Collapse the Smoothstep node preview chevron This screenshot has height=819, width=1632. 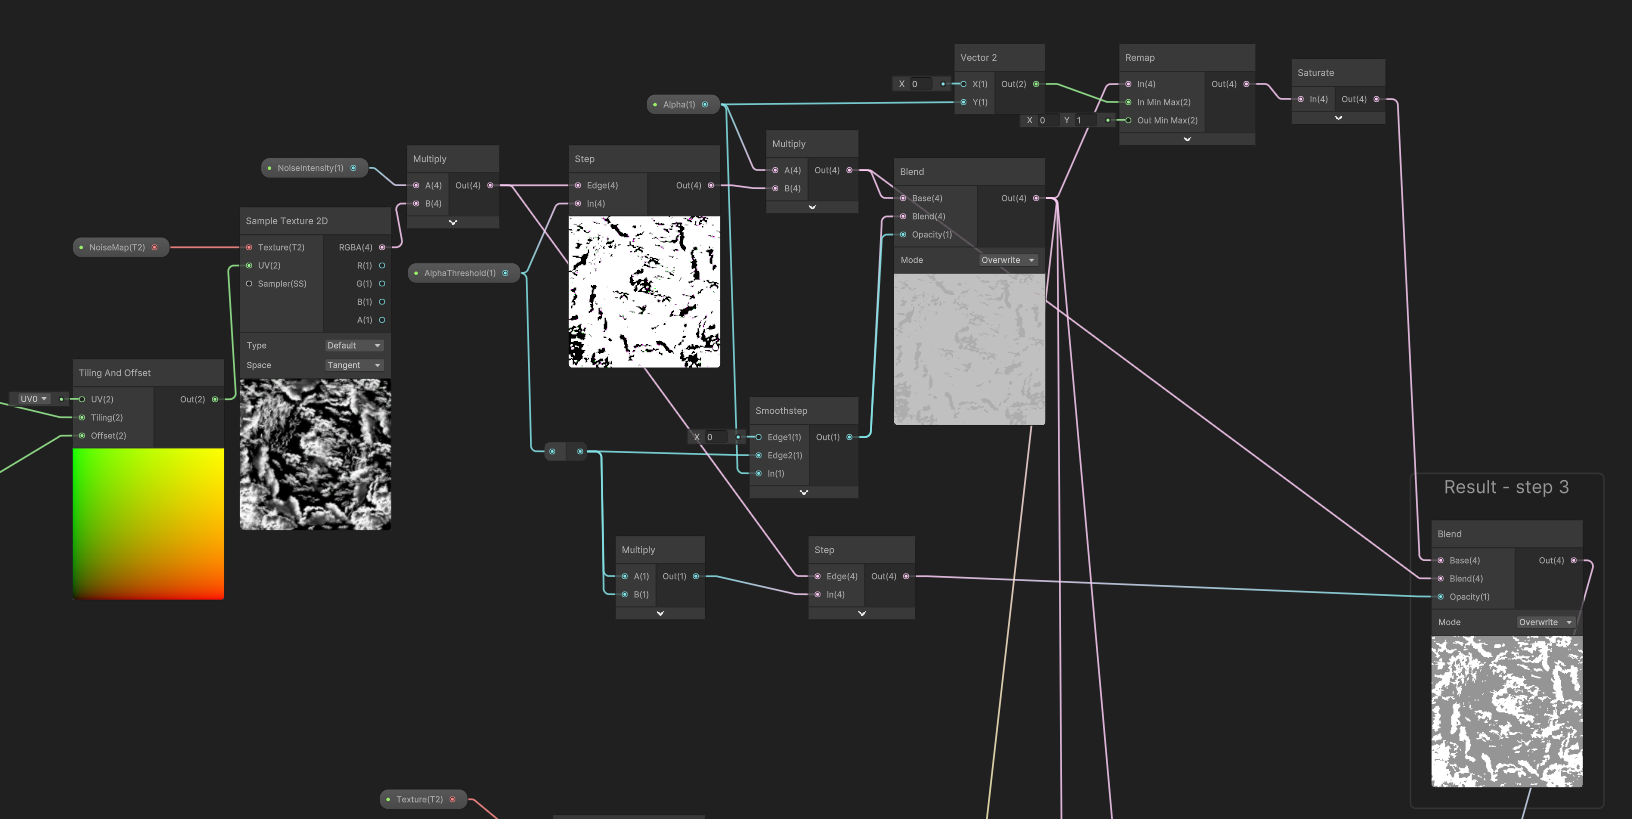[x=804, y=492]
